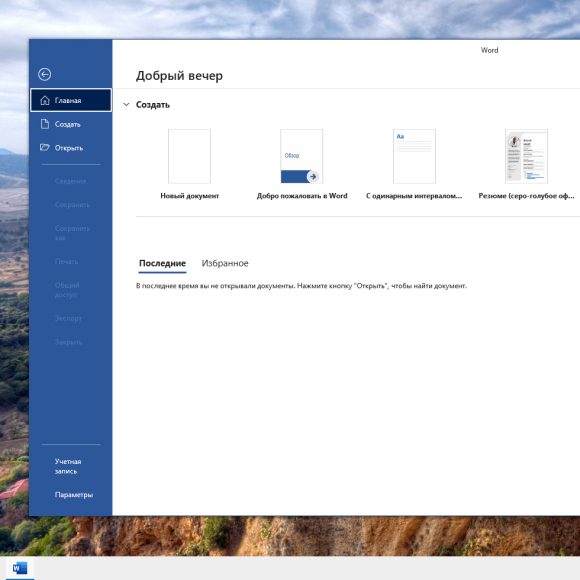580x580 pixels.
Task: Click the Сохранить sidebar item
Action: (71, 205)
